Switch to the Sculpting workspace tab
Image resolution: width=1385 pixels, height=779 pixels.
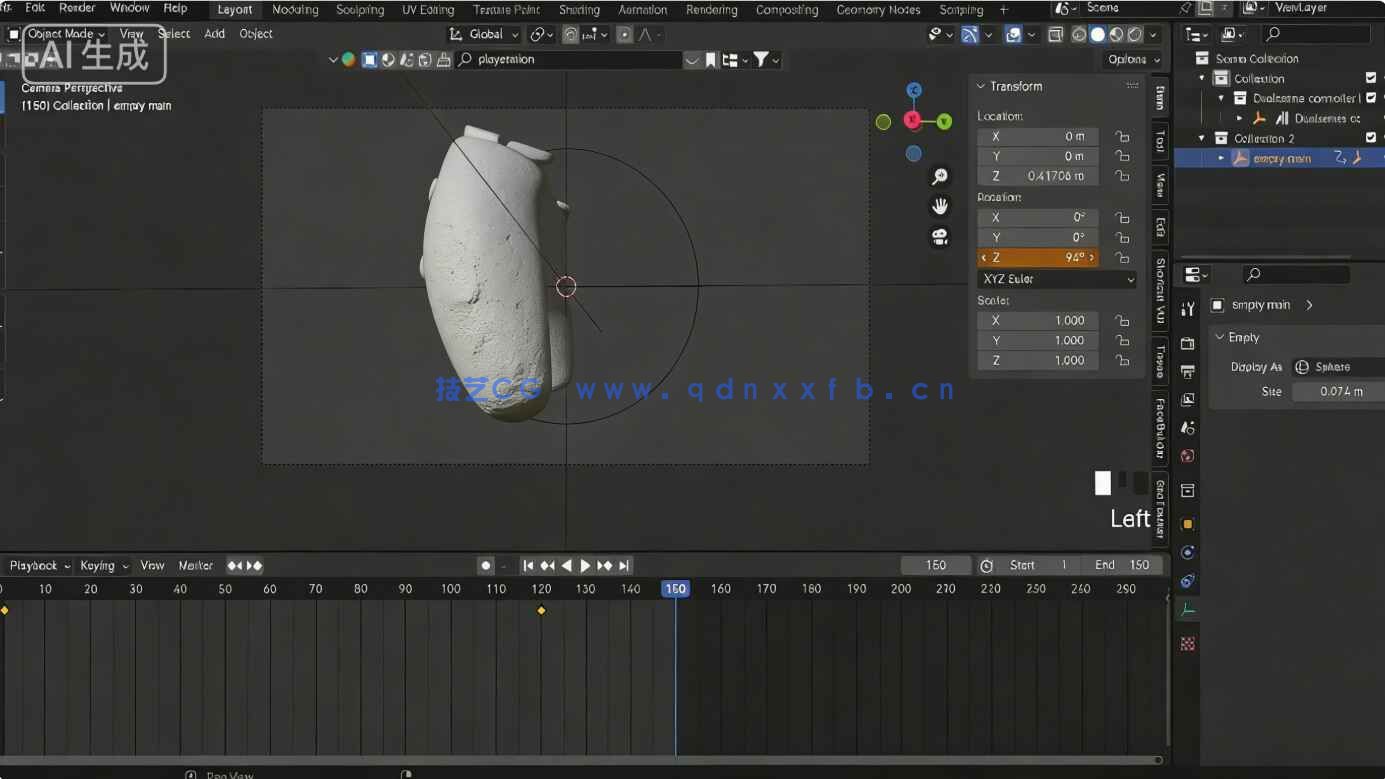coord(360,10)
